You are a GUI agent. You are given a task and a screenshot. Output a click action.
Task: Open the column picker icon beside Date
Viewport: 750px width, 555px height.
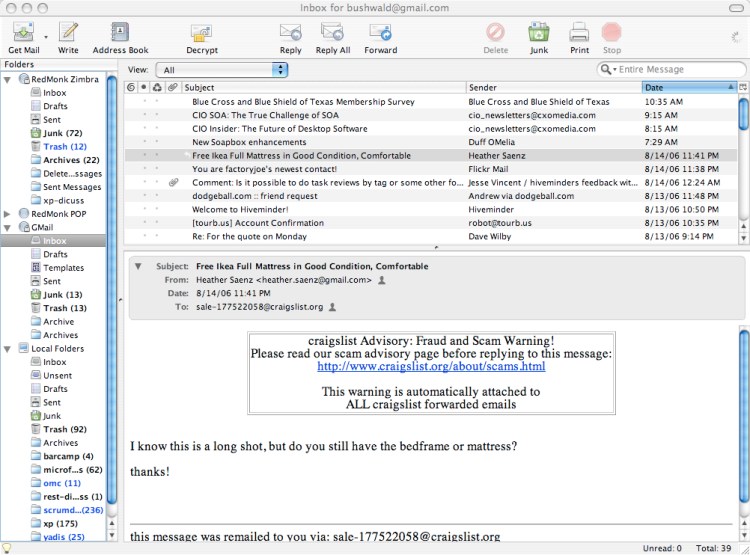(x=743, y=87)
